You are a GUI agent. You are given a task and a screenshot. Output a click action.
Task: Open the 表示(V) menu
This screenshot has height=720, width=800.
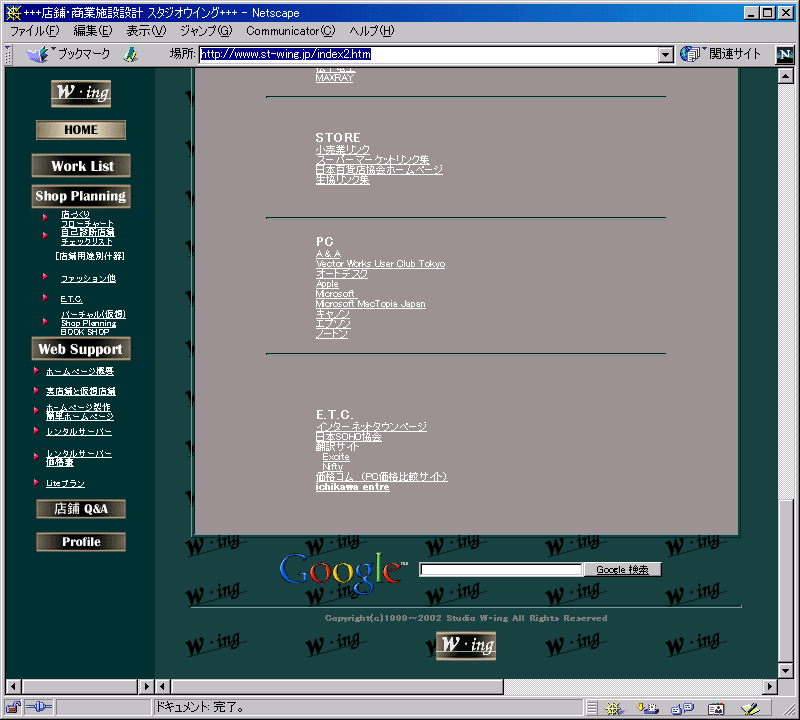click(x=146, y=31)
